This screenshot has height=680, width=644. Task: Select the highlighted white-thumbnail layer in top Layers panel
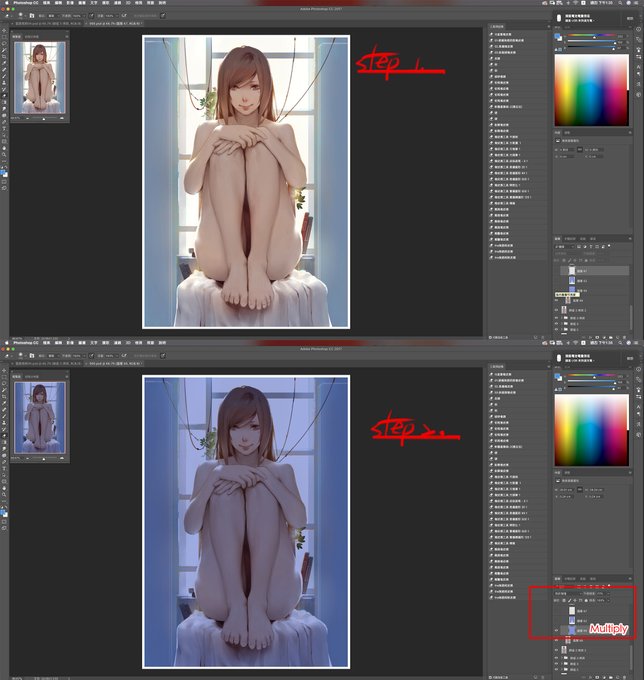point(595,271)
